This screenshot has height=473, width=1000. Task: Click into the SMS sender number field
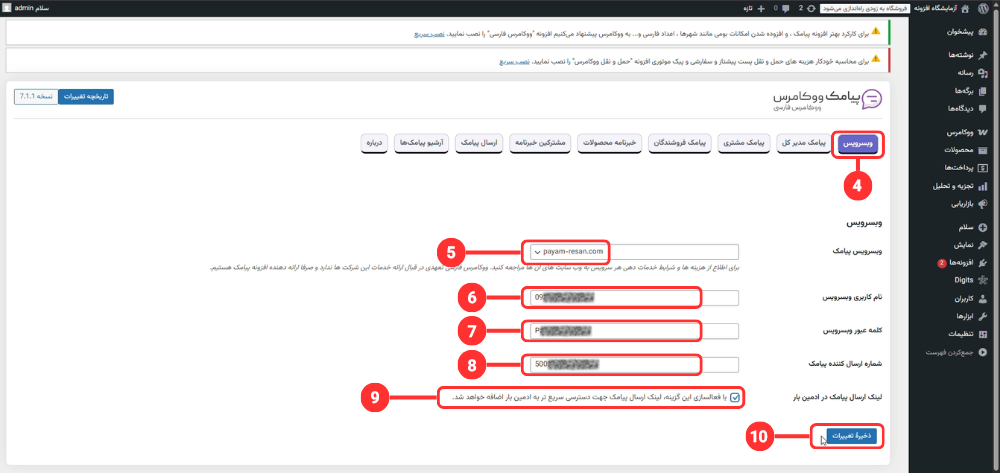tap(631, 364)
